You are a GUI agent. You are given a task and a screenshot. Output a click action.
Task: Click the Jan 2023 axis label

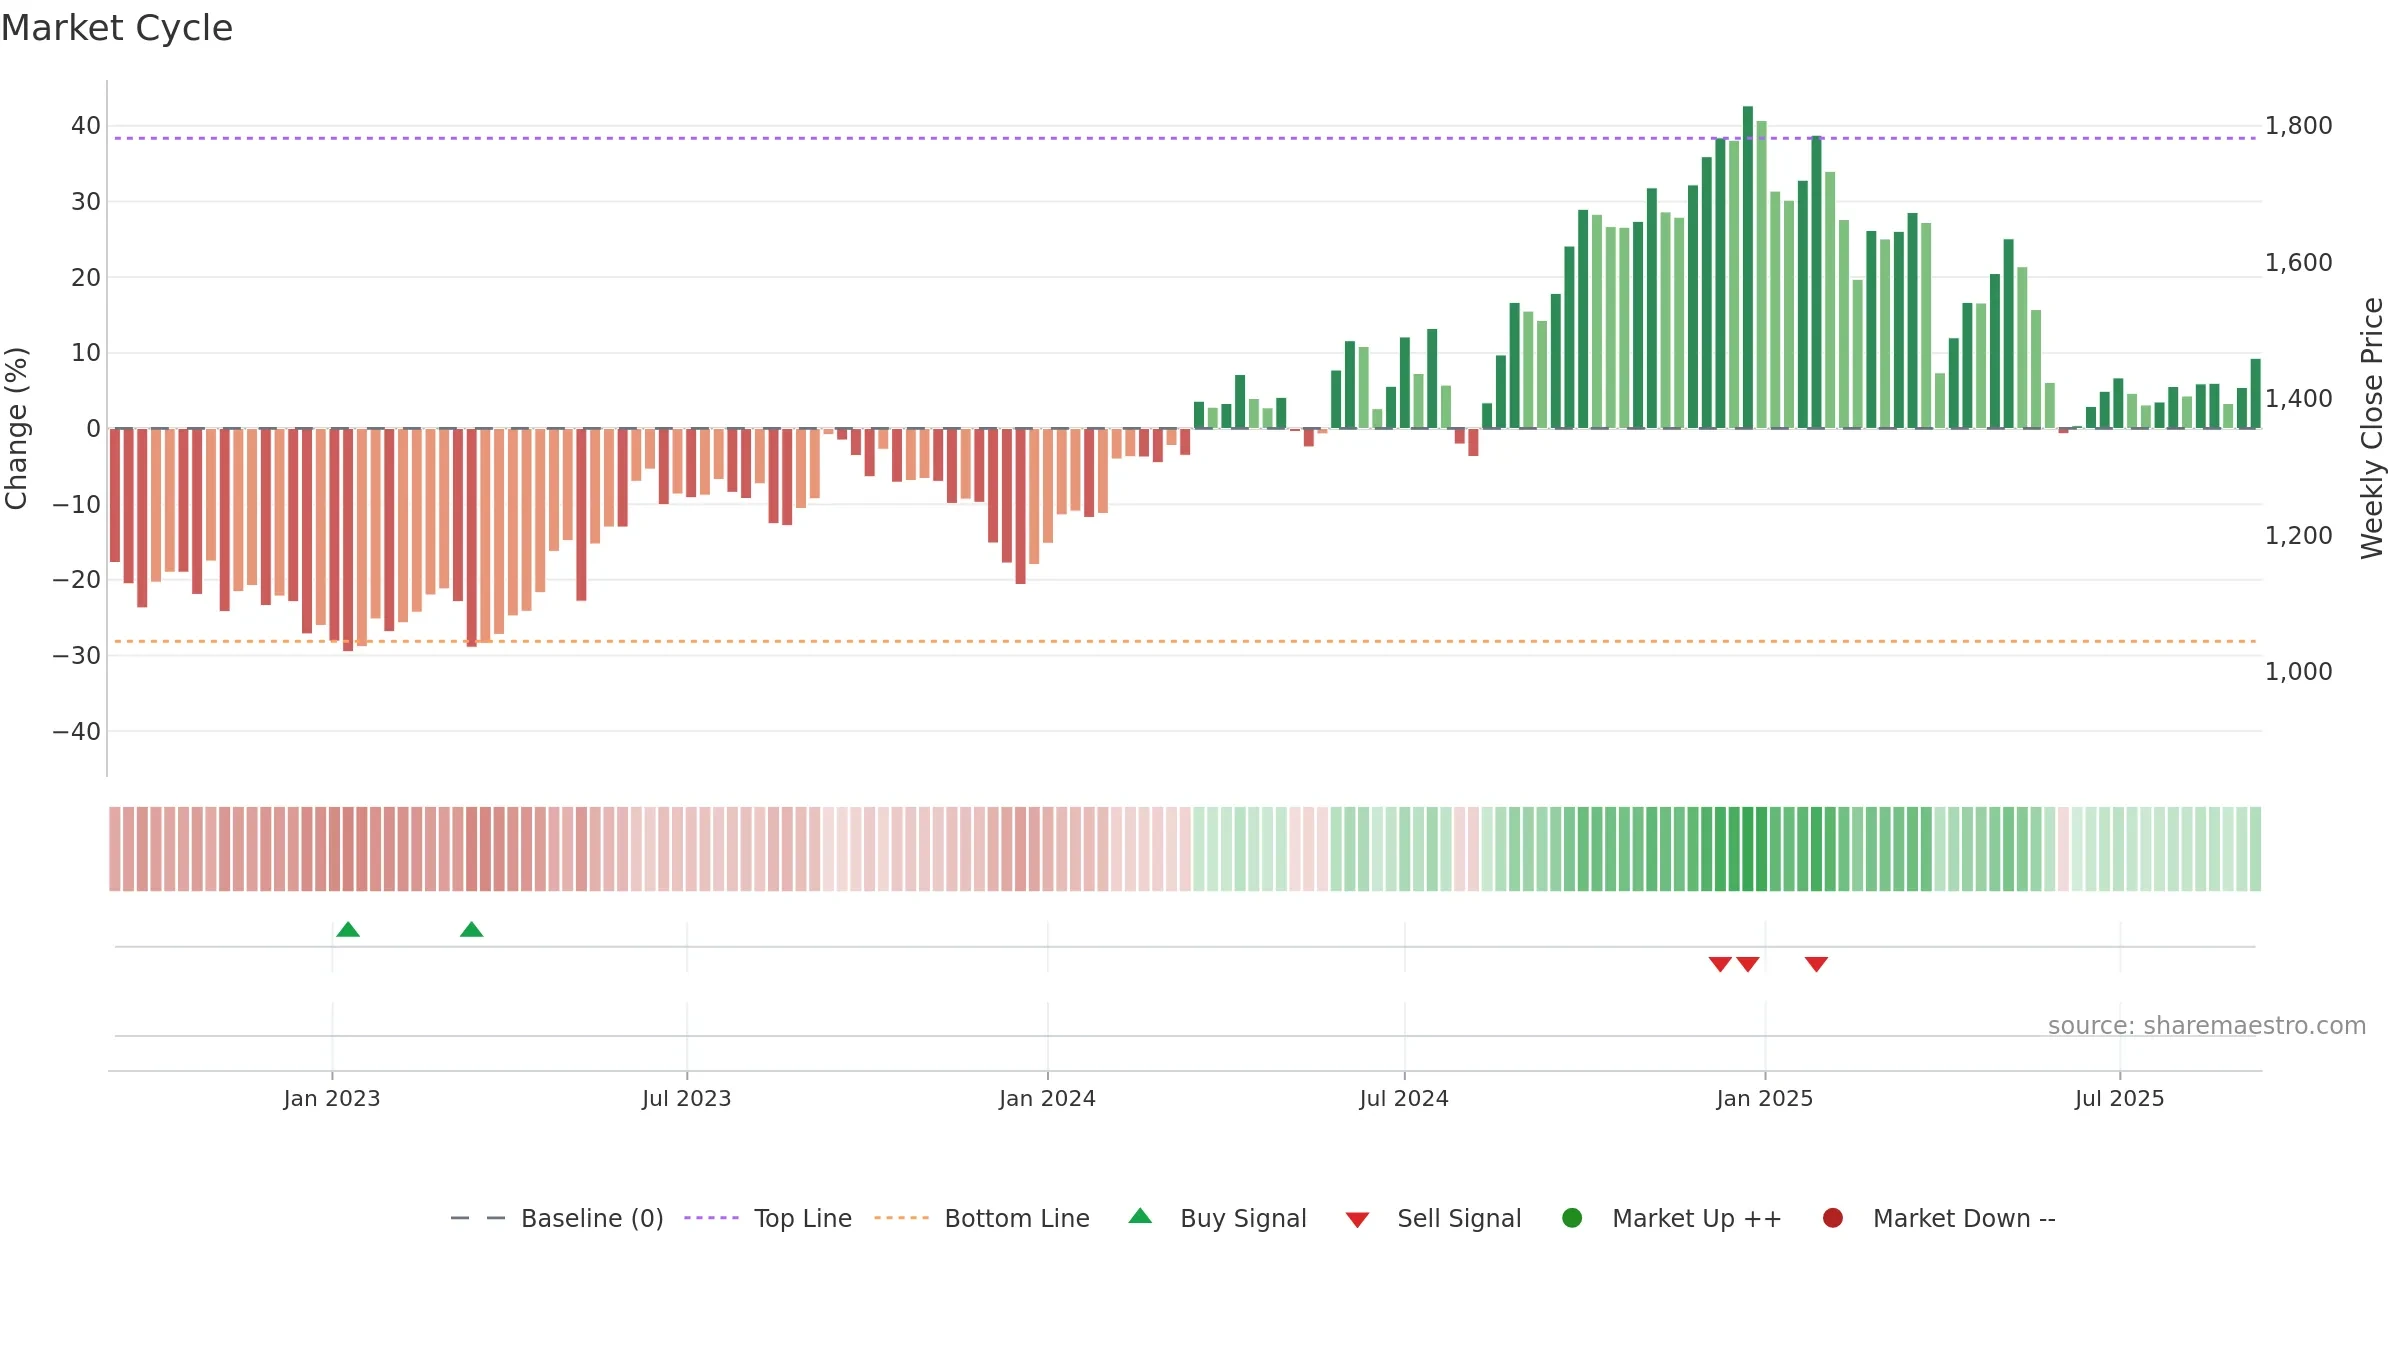pos(332,1098)
